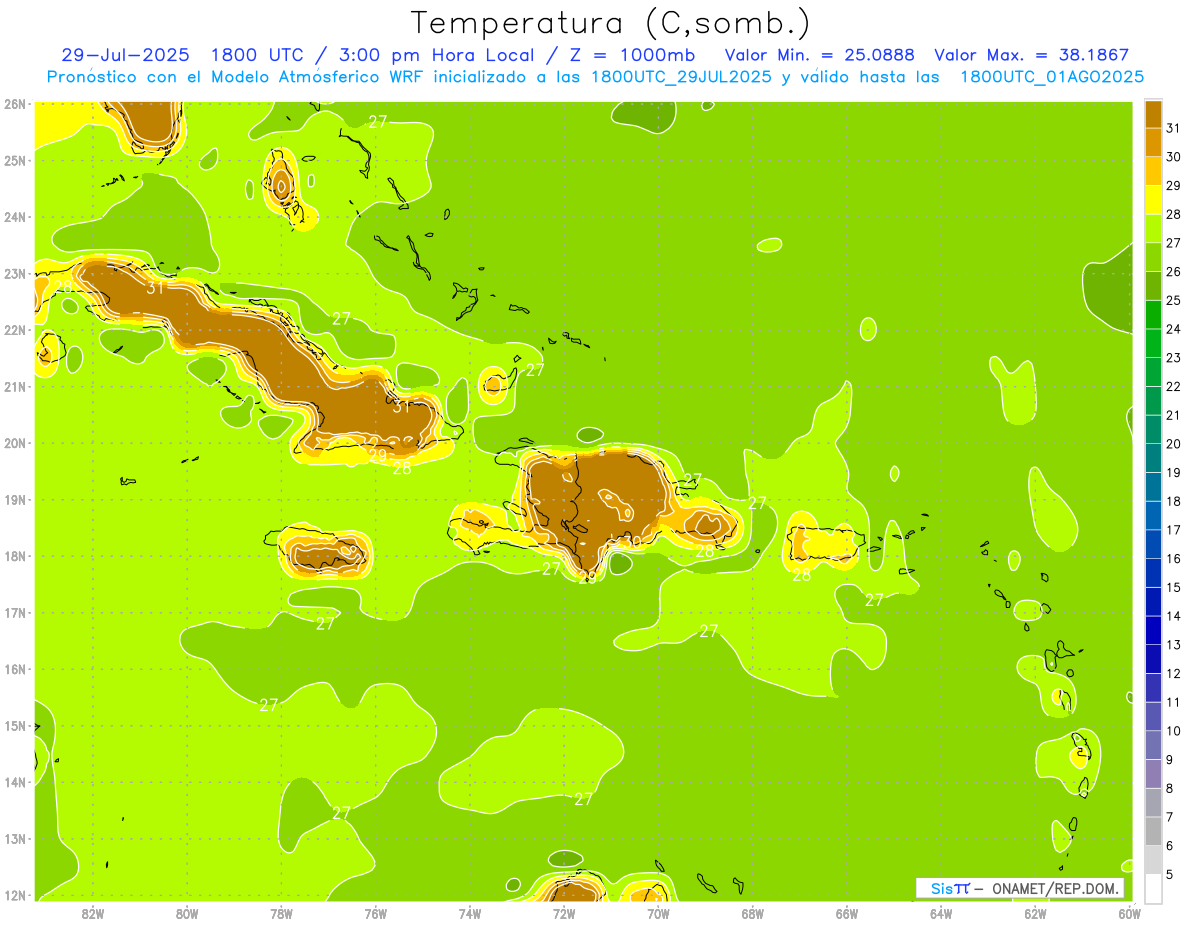Click the "15N" latitude label
This screenshot has height=927, width=1200.
(15, 725)
